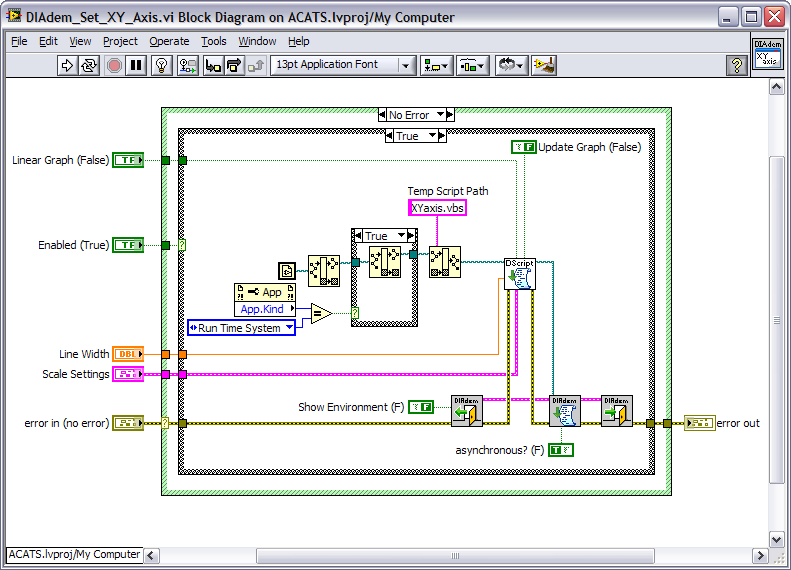
Task: Select the current VI path constant
Action: pyautogui.click(x=287, y=271)
